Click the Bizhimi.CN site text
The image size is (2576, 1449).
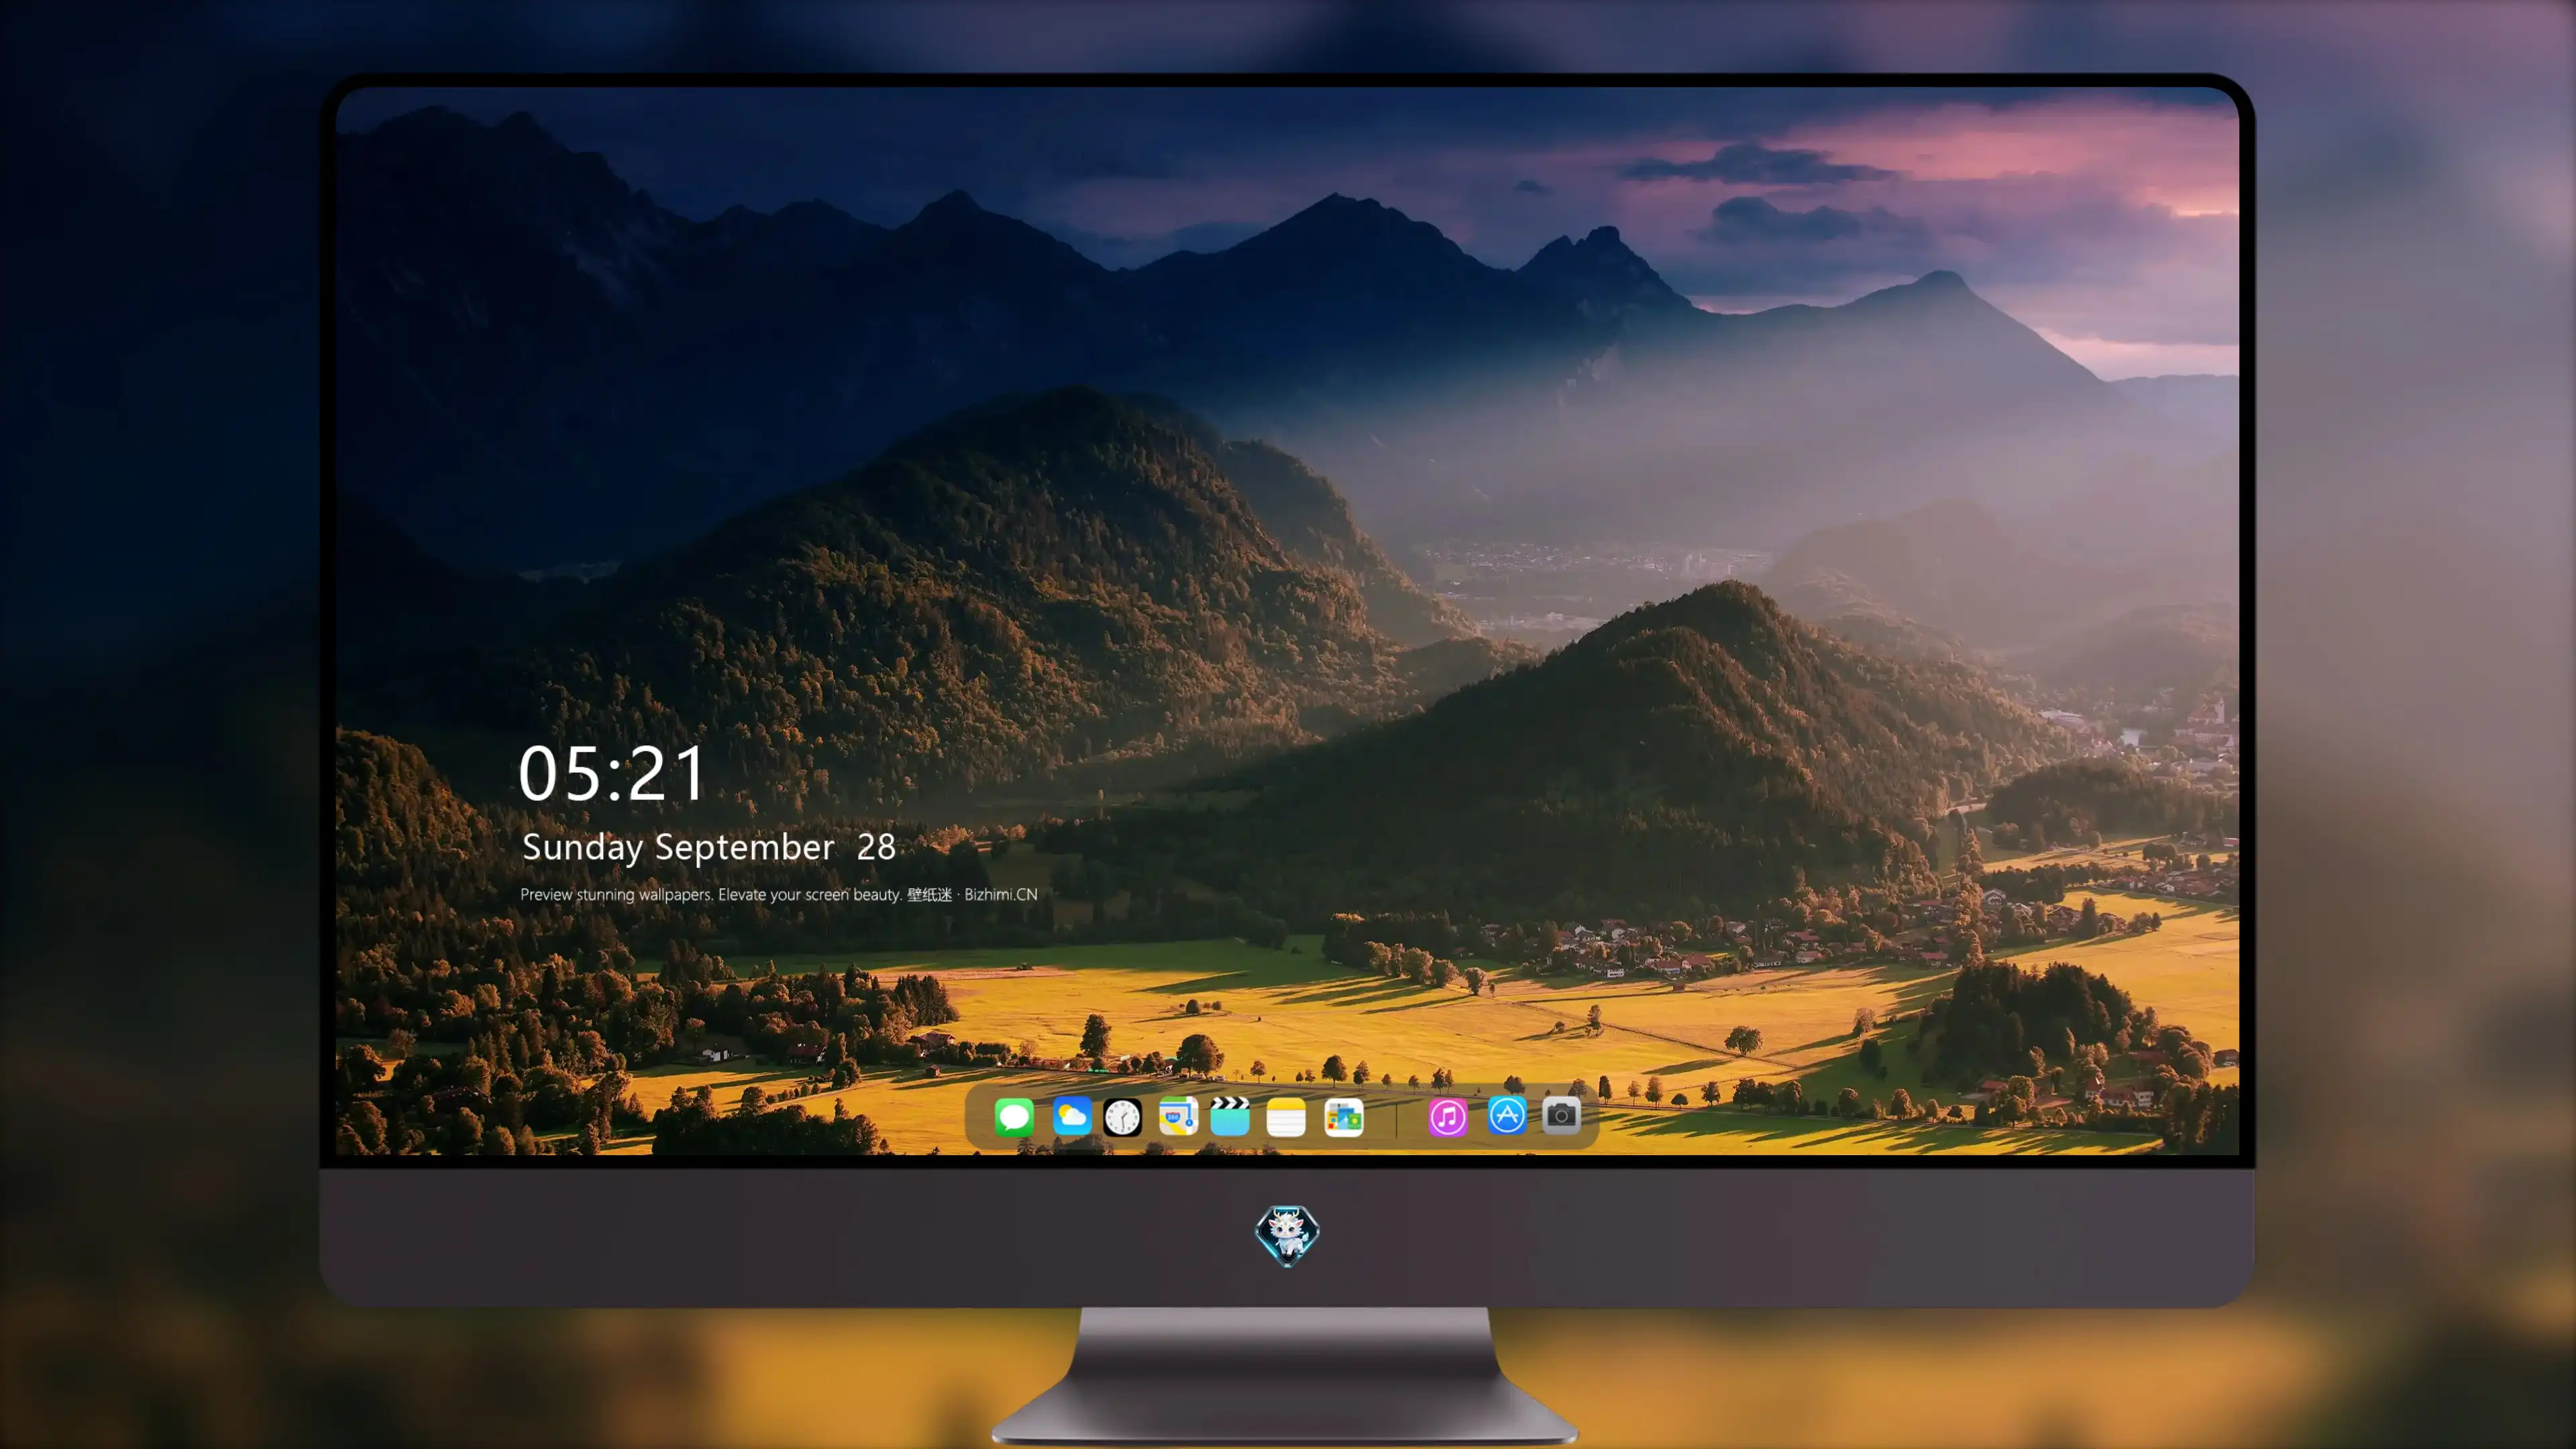tap(1001, 894)
